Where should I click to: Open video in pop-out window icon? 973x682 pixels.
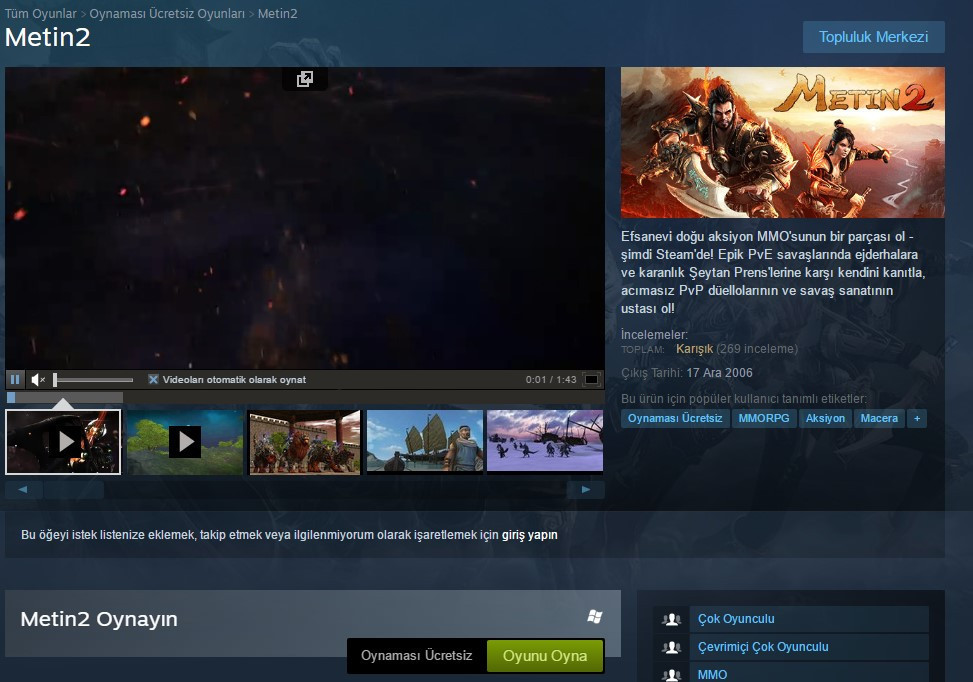(305, 79)
